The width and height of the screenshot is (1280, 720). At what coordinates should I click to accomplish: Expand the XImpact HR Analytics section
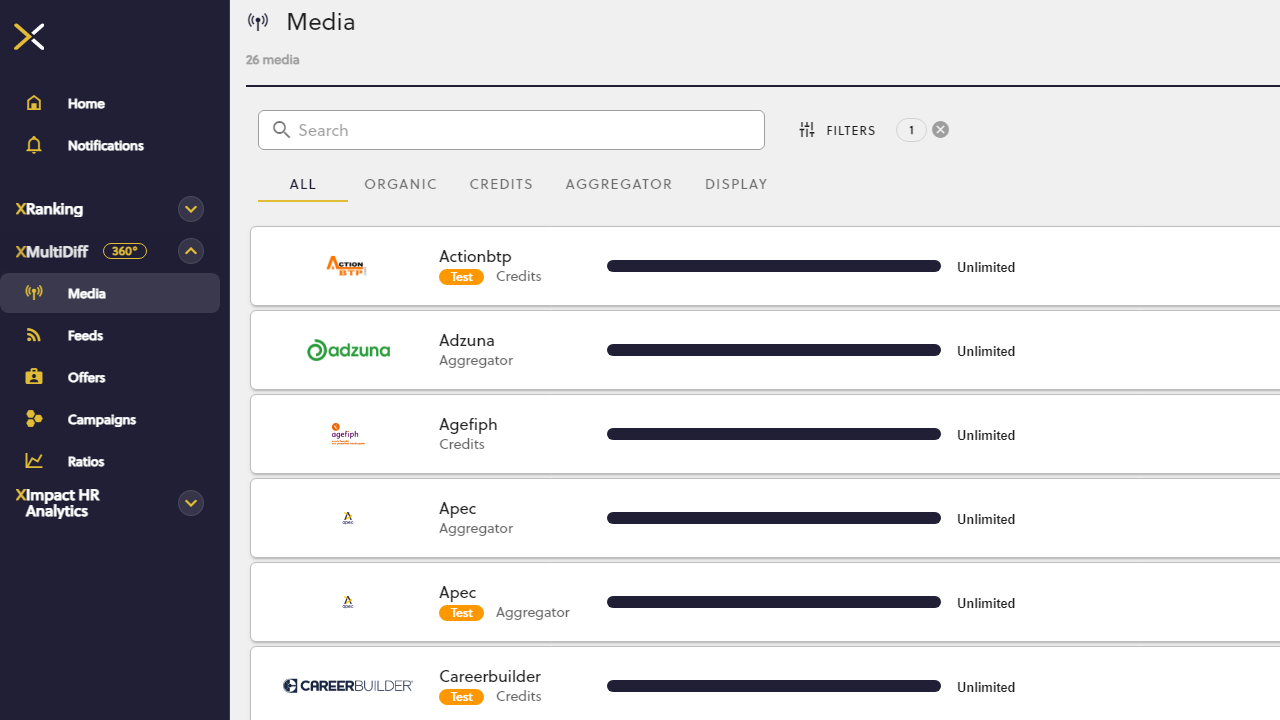(190, 503)
